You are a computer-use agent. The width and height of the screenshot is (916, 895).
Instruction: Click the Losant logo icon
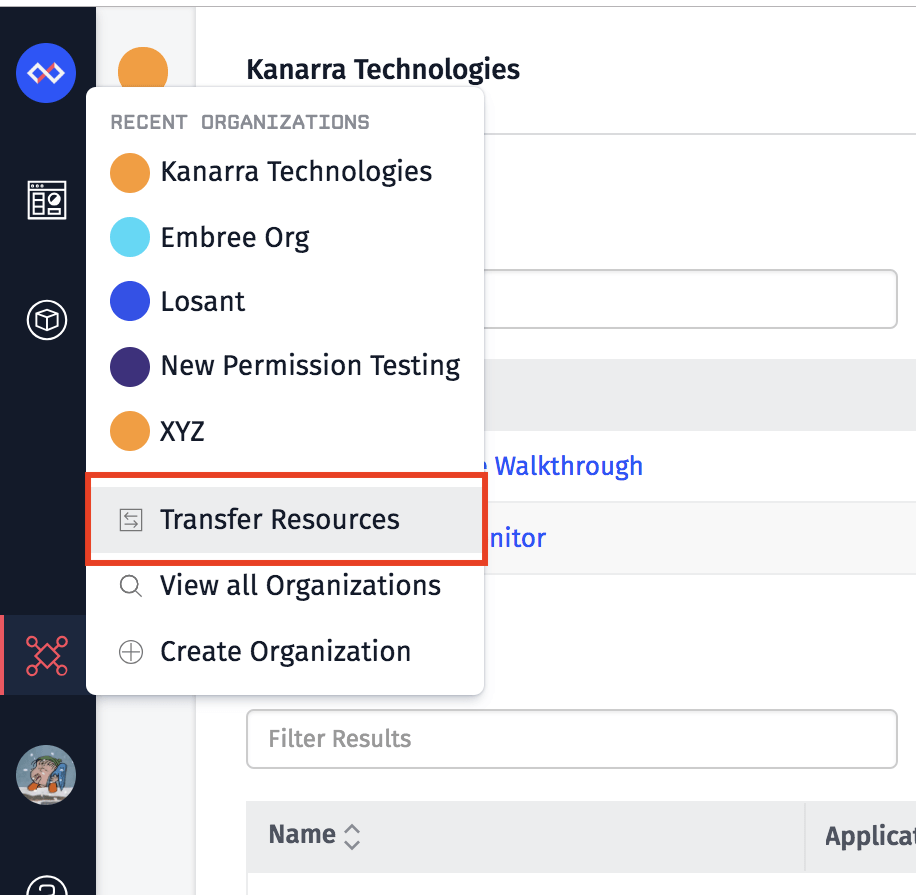pos(46,73)
